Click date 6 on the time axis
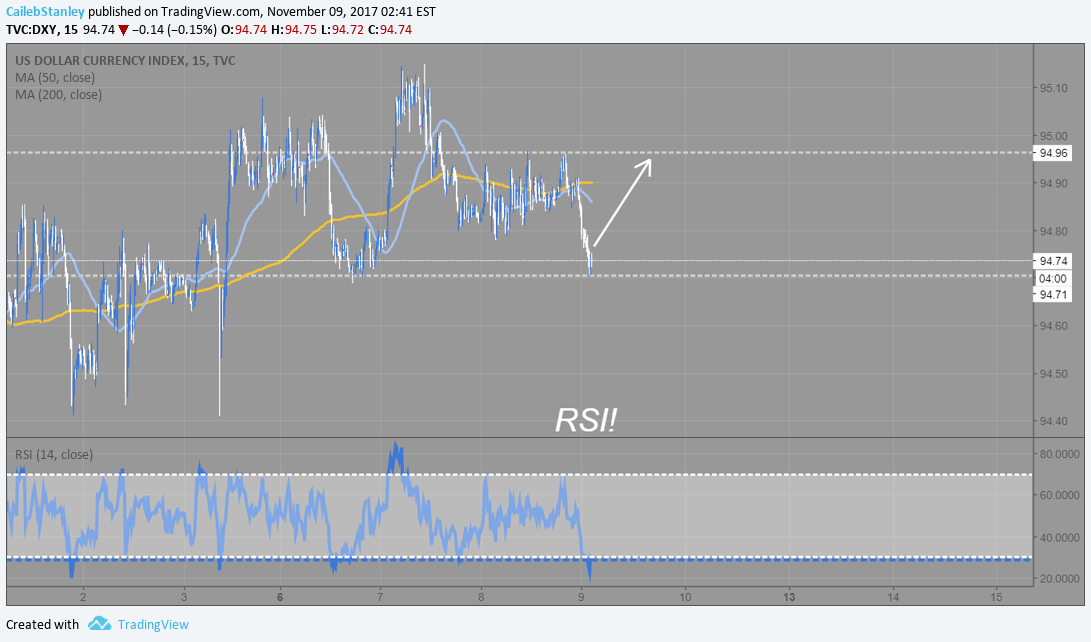The height and width of the screenshot is (642, 1091). [x=280, y=597]
